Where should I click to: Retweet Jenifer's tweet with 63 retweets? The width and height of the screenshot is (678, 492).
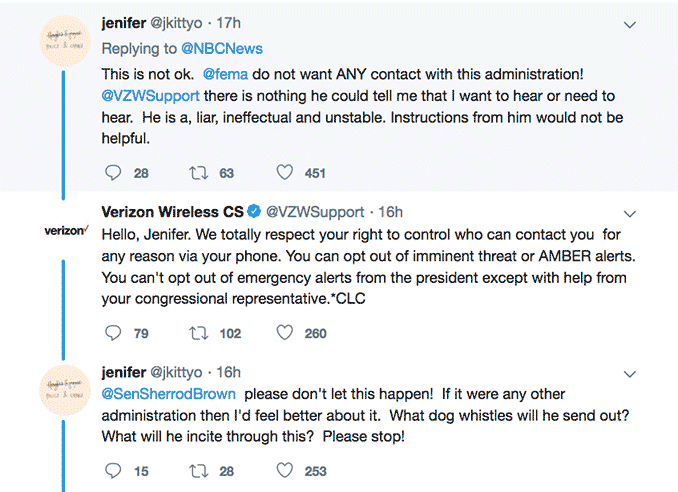tap(199, 172)
